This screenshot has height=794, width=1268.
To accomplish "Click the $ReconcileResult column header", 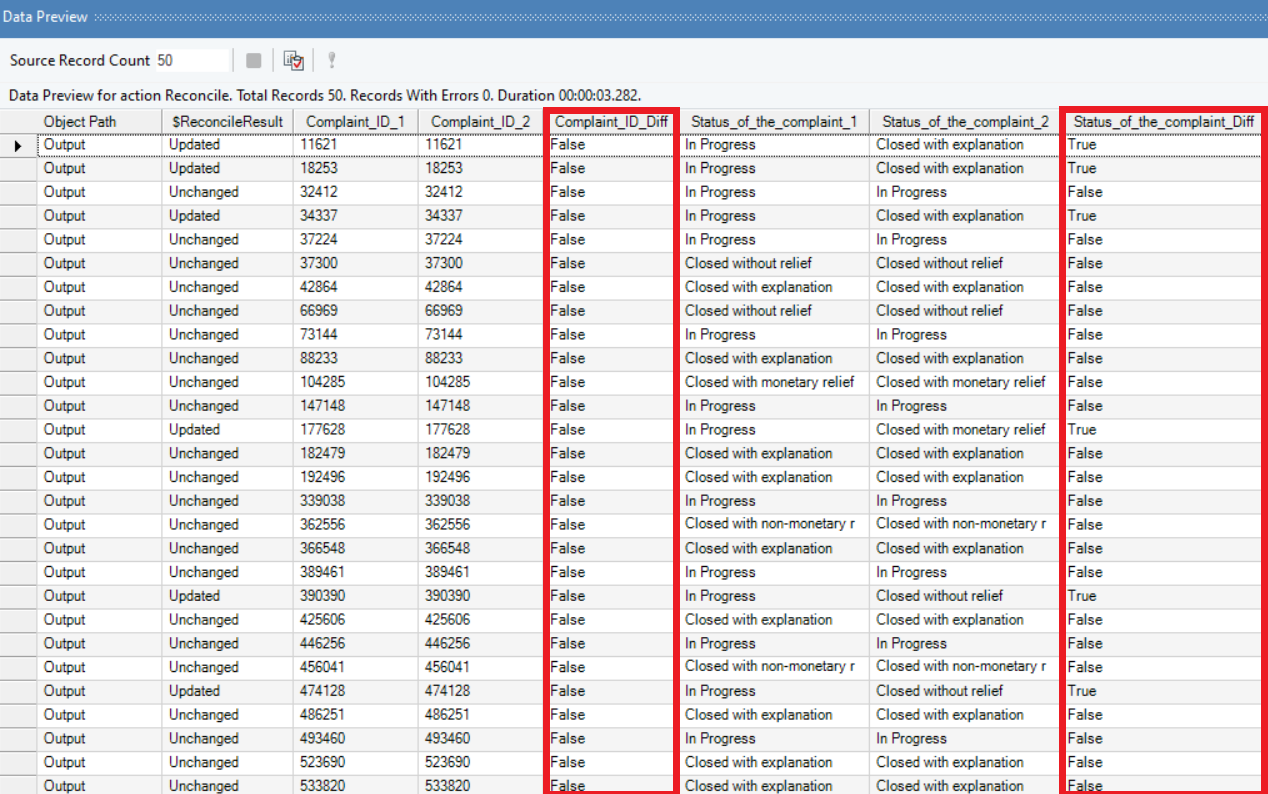I will [x=227, y=121].
